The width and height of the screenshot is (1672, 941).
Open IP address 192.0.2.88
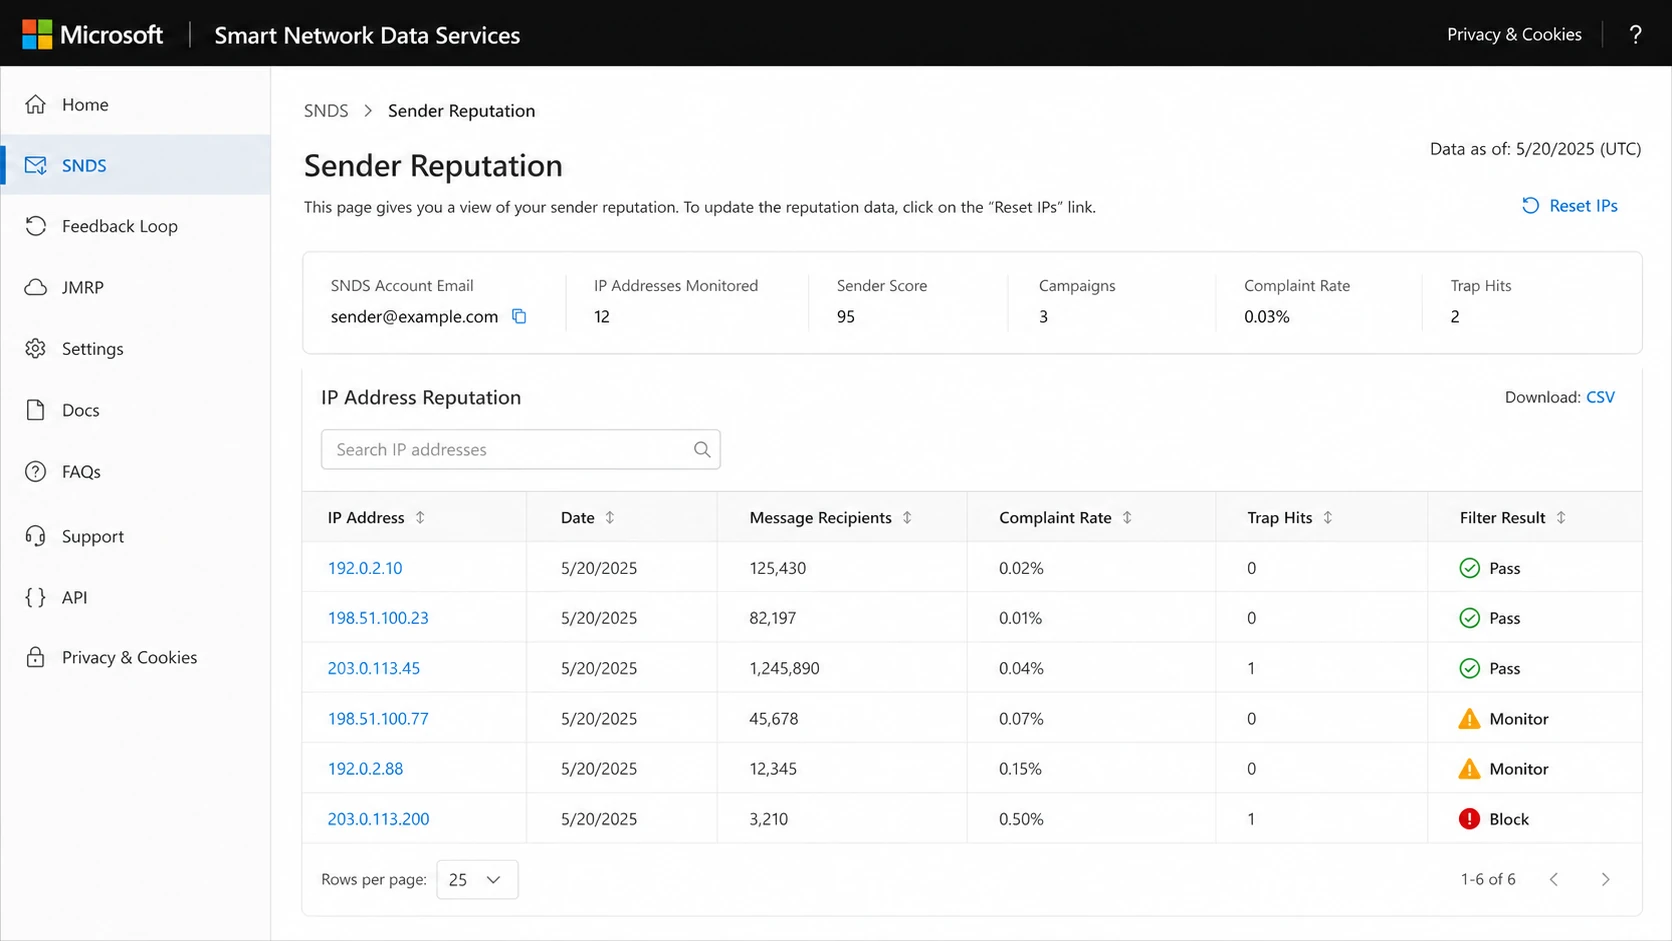(x=365, y=768)
